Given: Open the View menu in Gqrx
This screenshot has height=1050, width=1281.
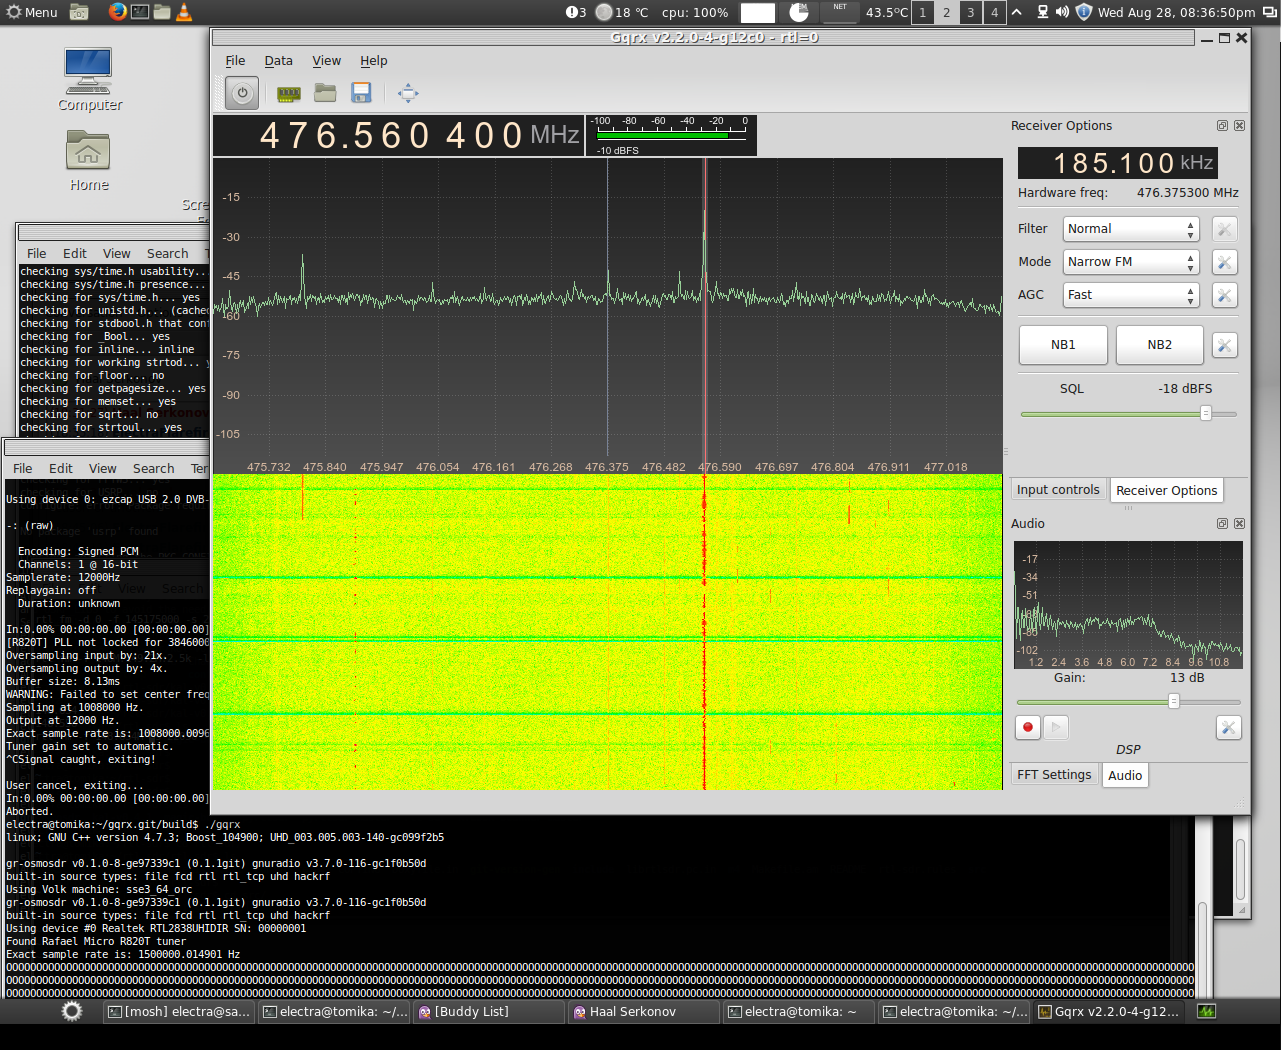Looking at the screenshot, I should click(x=326, y=61).
